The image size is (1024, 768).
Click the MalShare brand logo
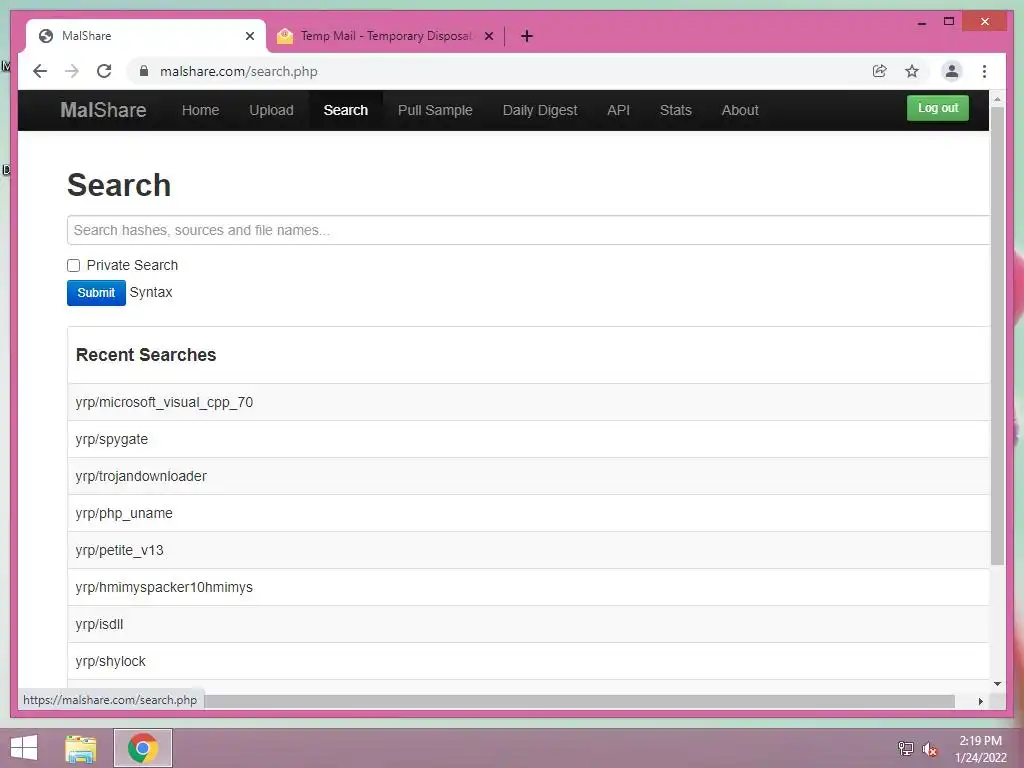[103, 110]
